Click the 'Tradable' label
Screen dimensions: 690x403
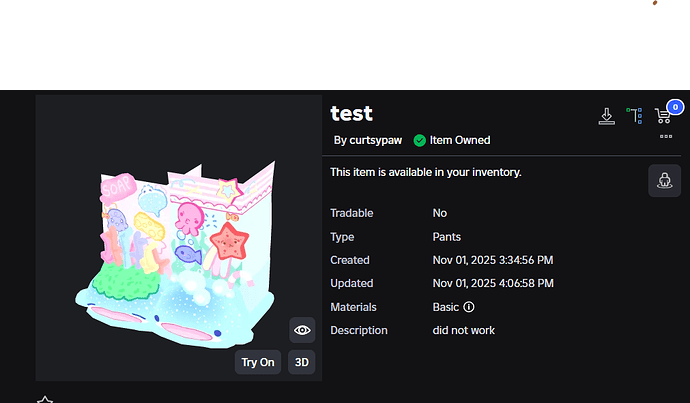click(x=352, y=213)
